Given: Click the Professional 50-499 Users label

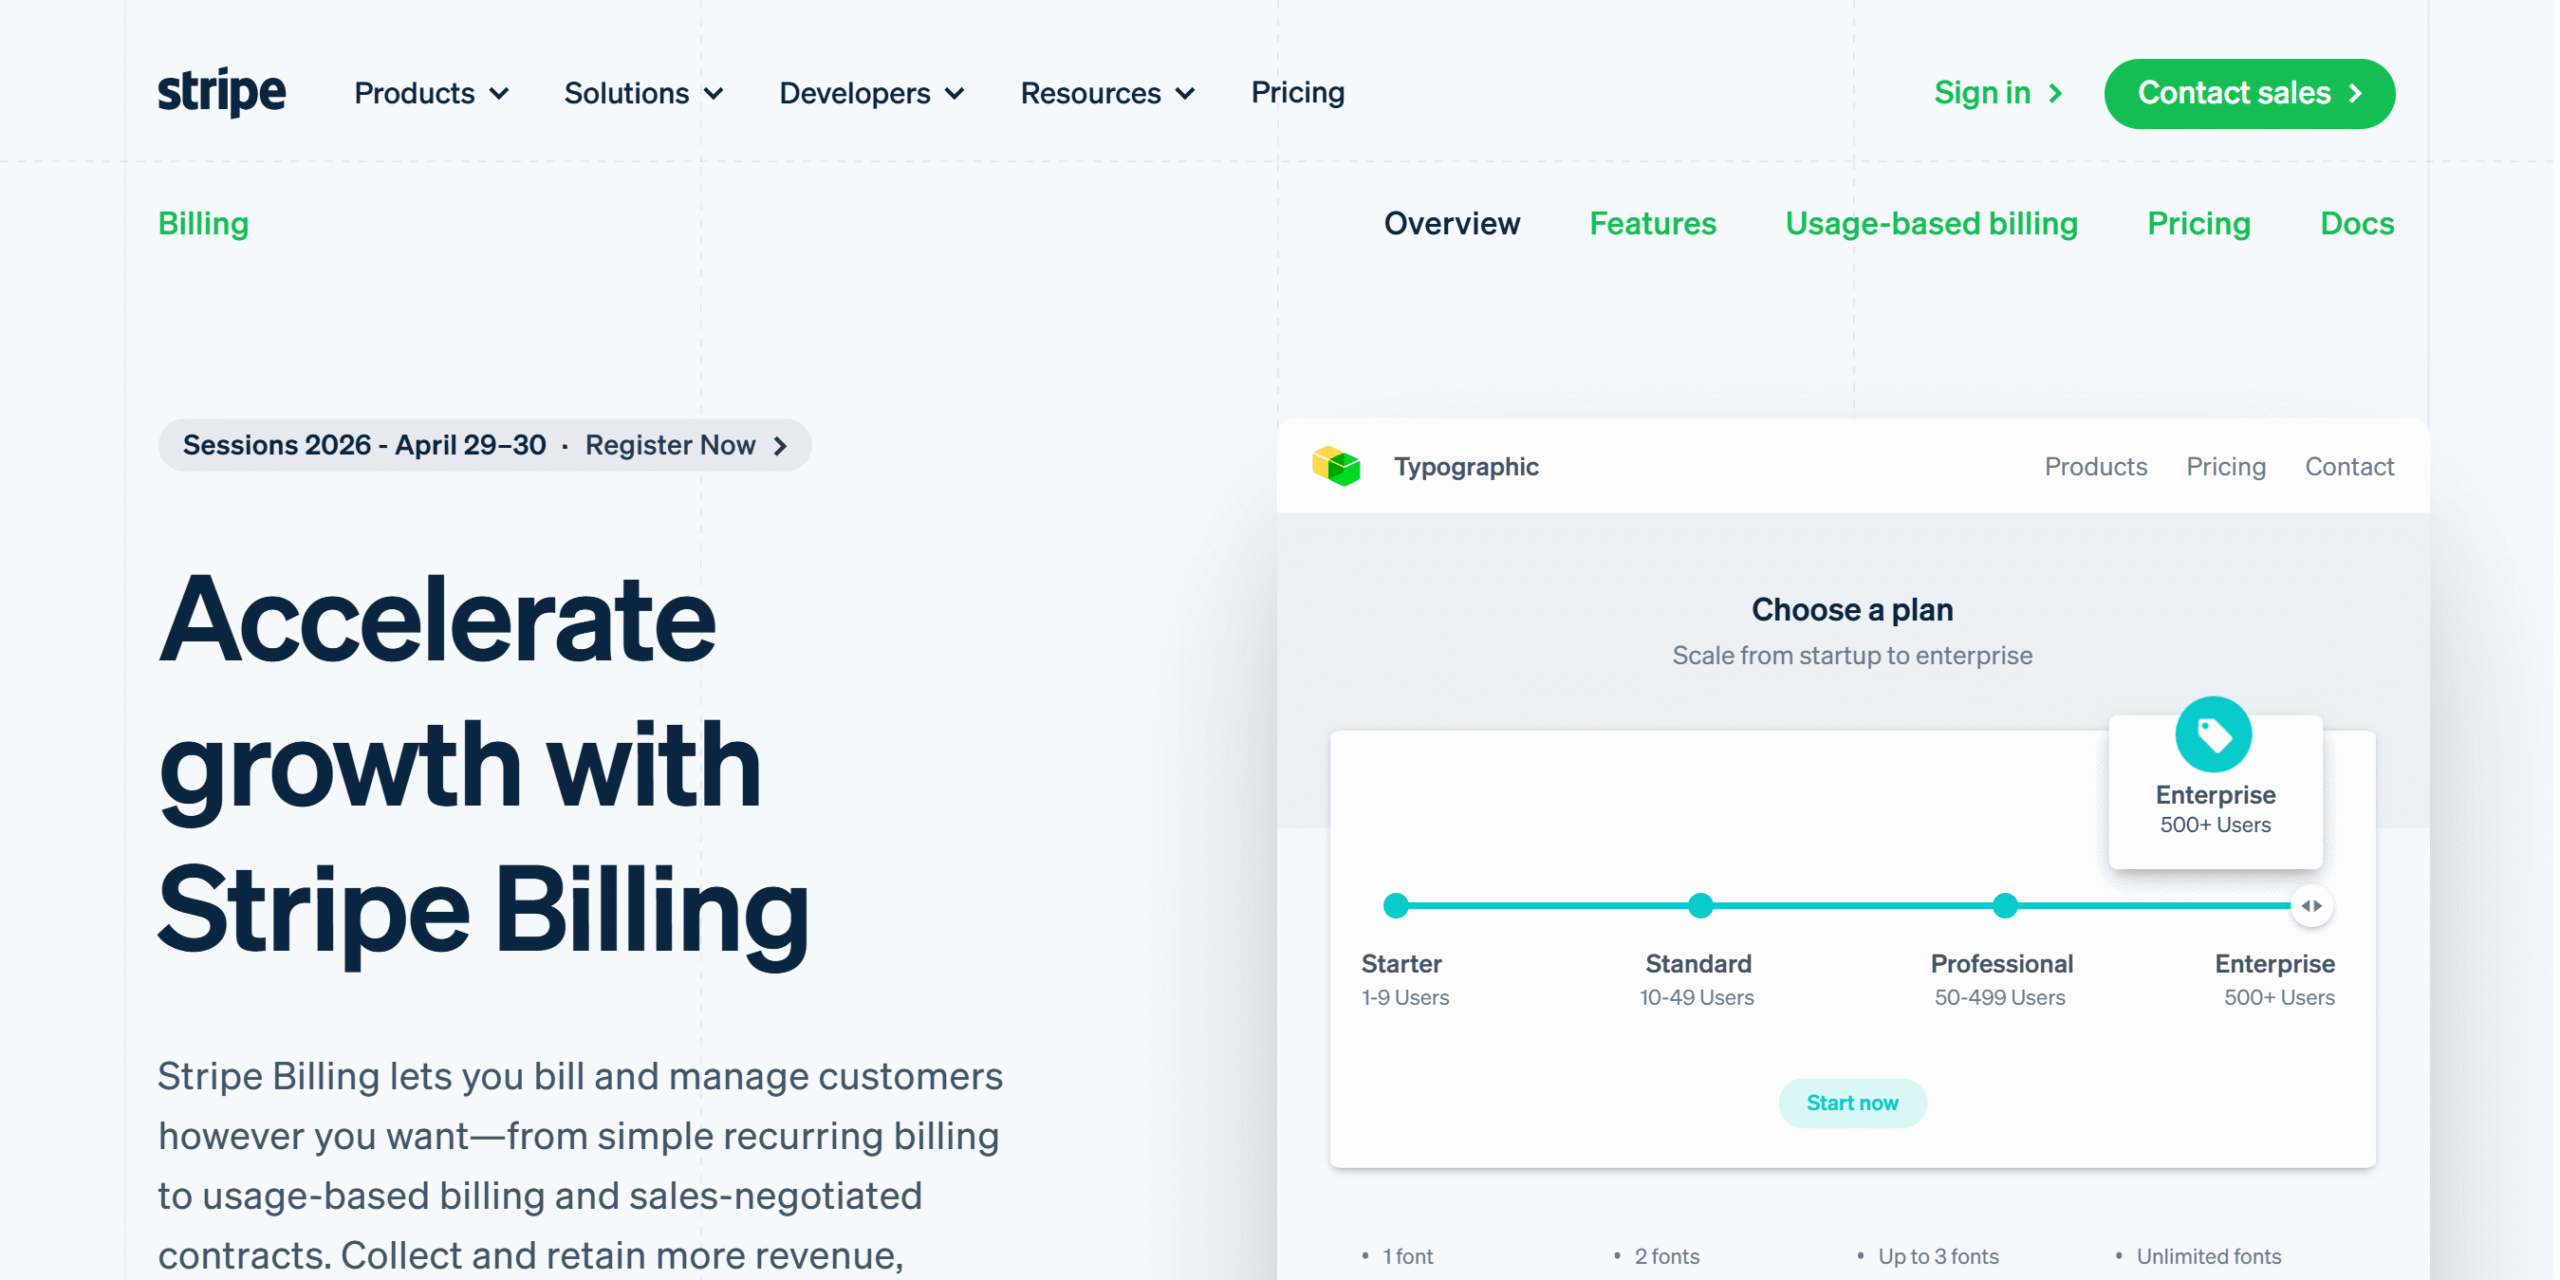Looking at the screenshot, I should pos(2001,980).
